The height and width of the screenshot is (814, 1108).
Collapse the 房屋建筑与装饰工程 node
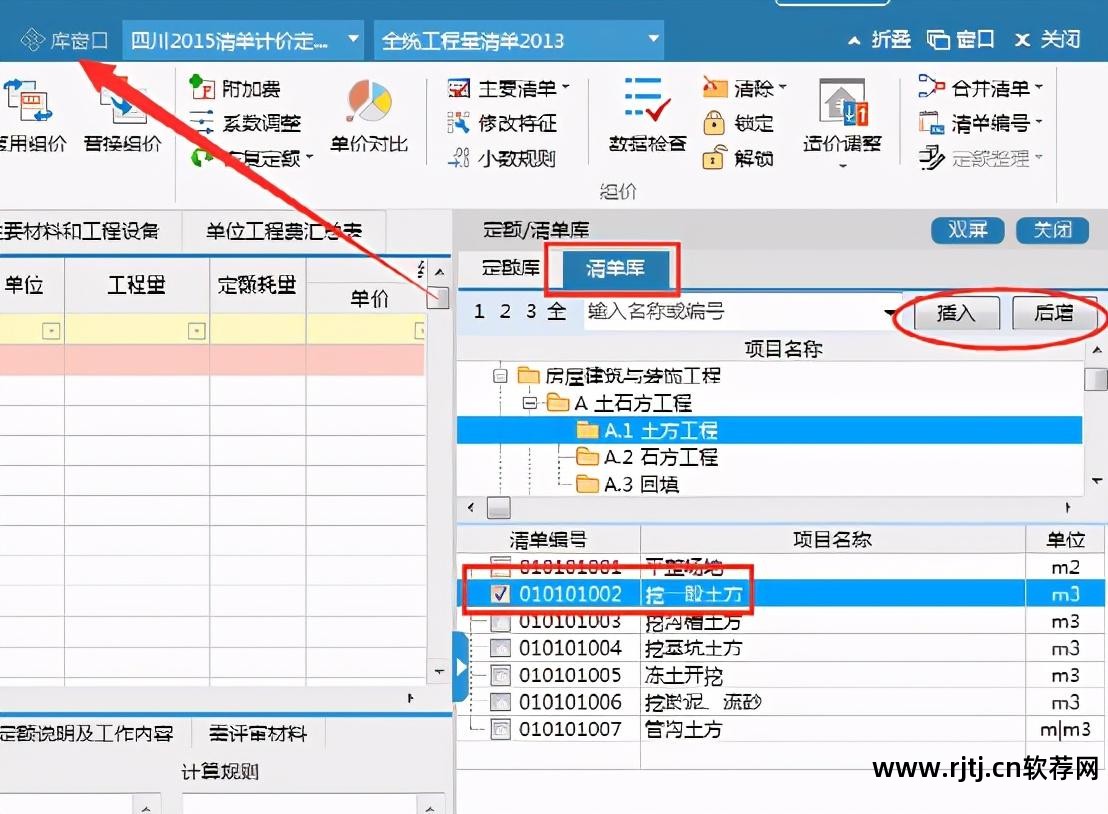coord(500,376)
